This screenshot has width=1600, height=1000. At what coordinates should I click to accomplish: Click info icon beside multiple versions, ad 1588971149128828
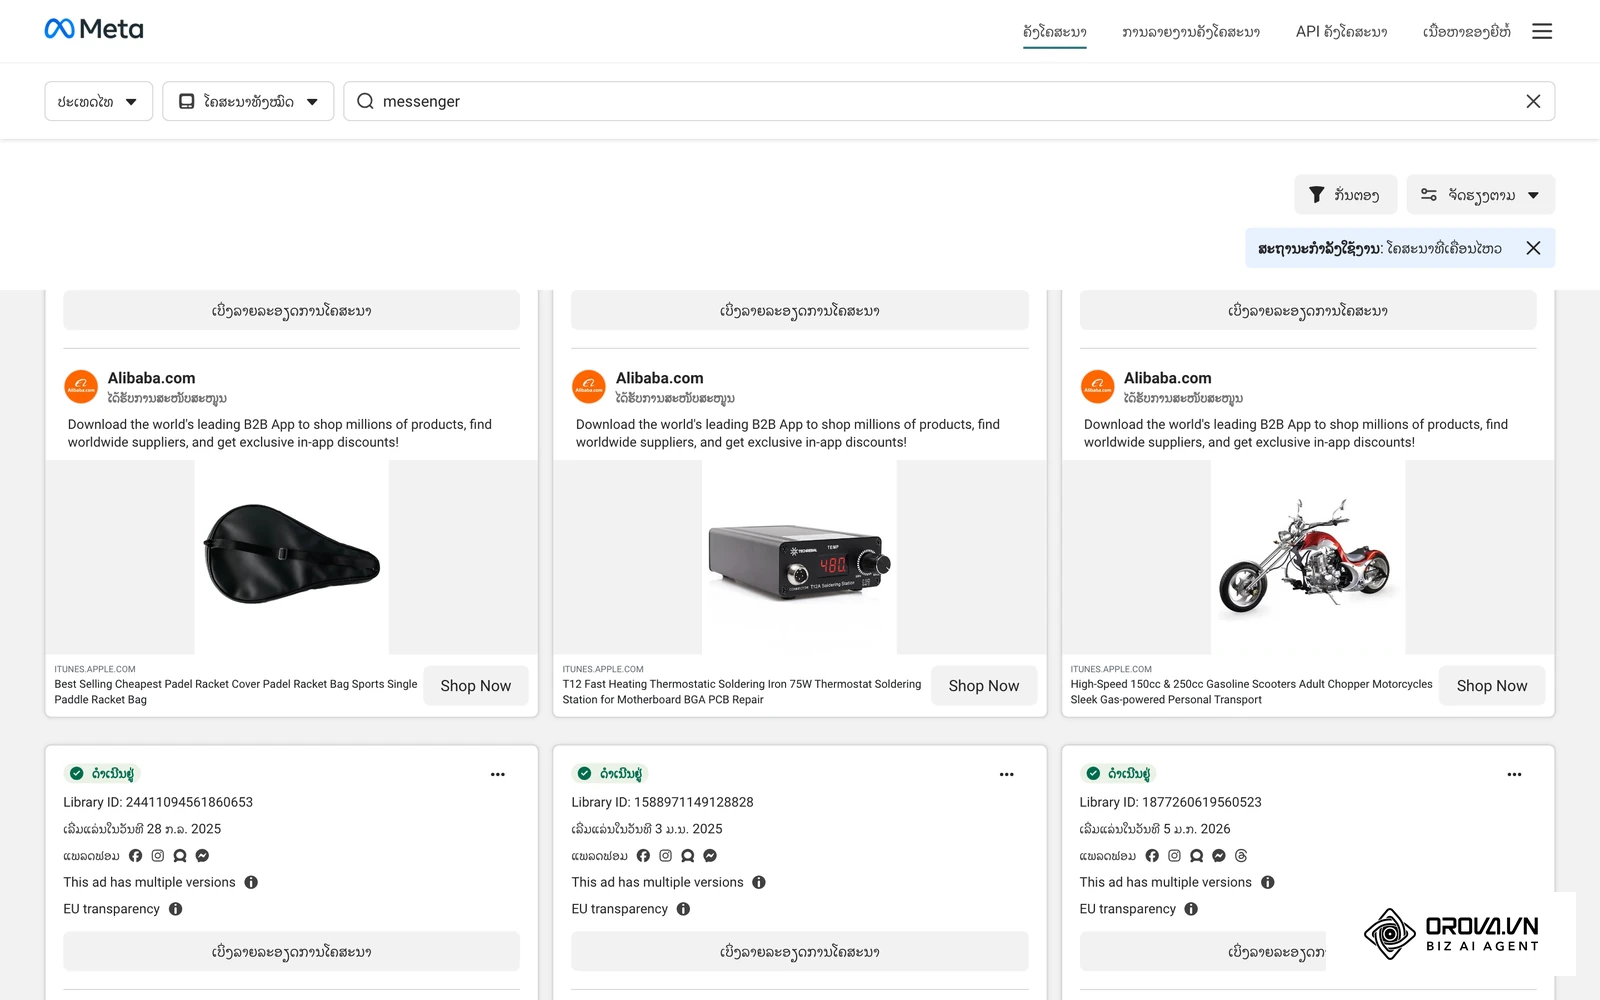[759, 882]
